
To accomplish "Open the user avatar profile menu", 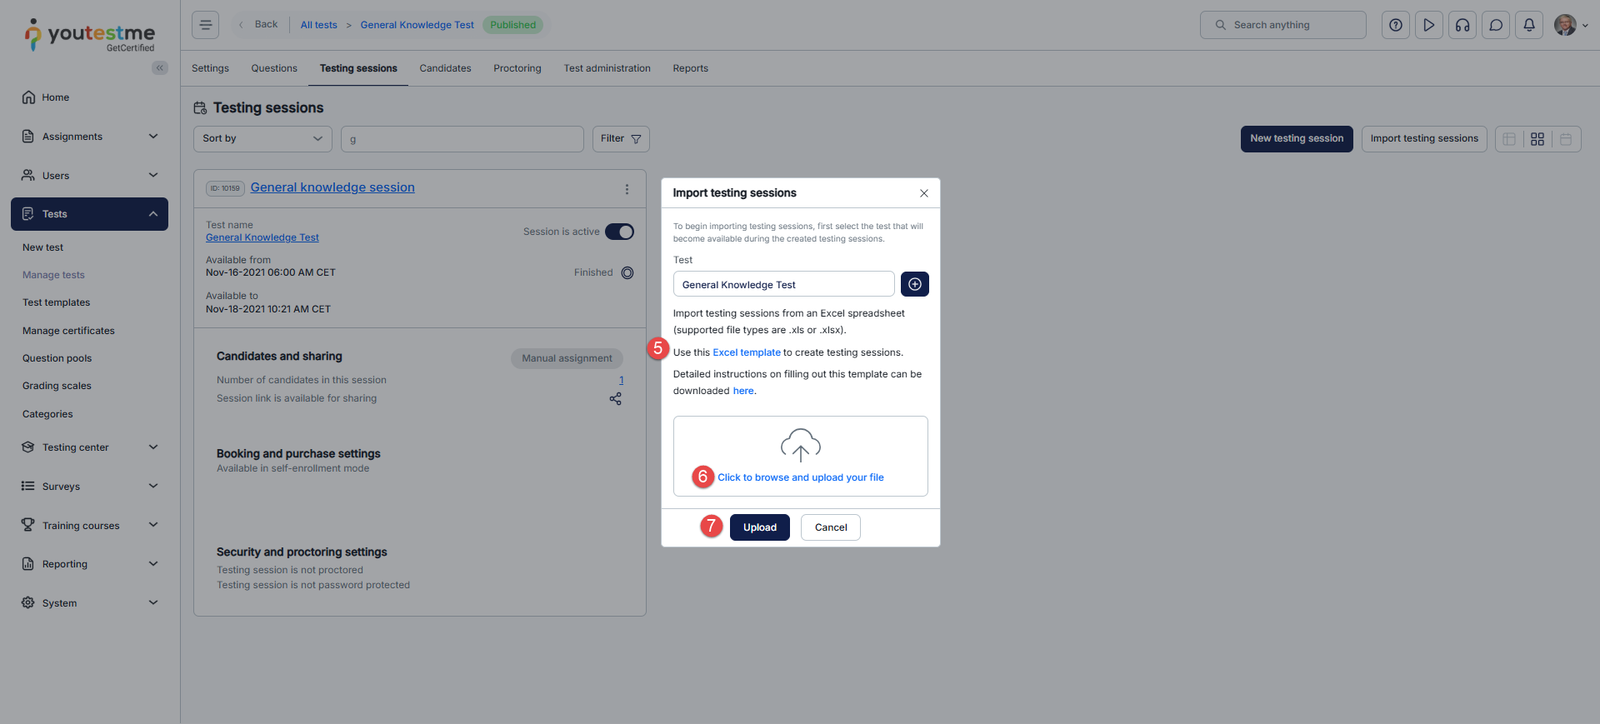I will [x=1570, y=25].
